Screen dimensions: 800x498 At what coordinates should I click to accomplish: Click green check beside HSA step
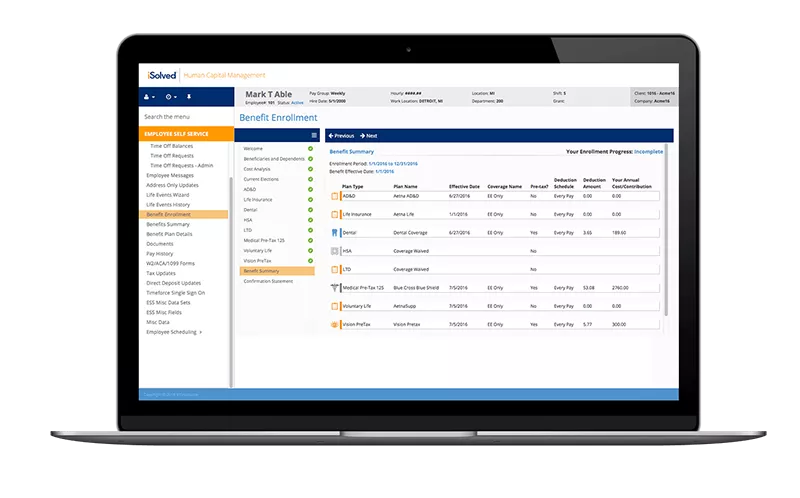click(x=310, y=220)
